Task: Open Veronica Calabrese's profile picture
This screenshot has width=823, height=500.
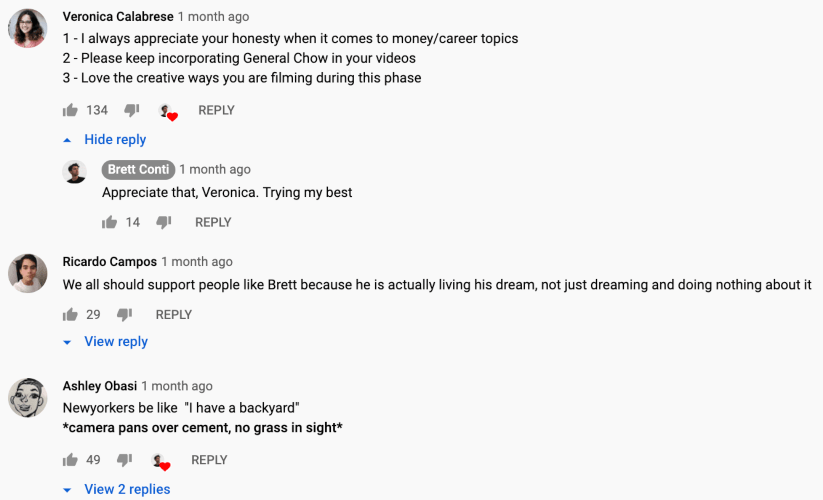Action: (x=28, y=28)
